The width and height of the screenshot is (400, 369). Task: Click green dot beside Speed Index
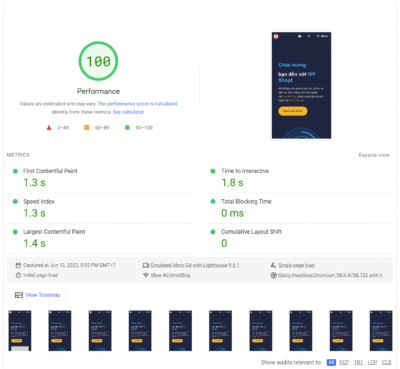coord(15,201)
